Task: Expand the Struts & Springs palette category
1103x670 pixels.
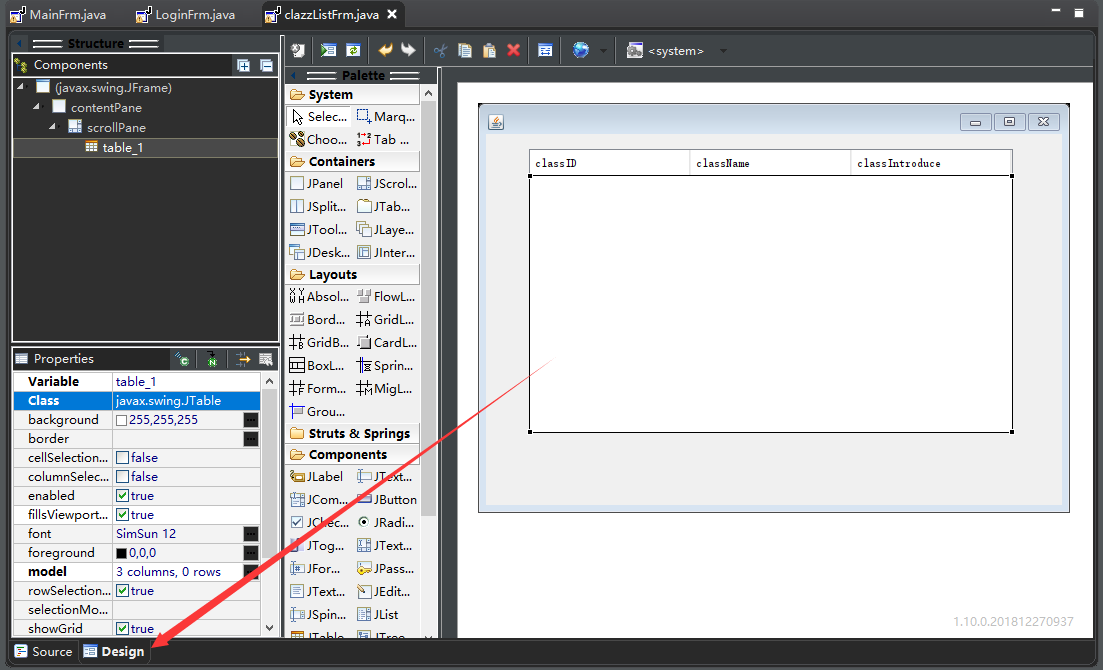Action: pos(352,434)
